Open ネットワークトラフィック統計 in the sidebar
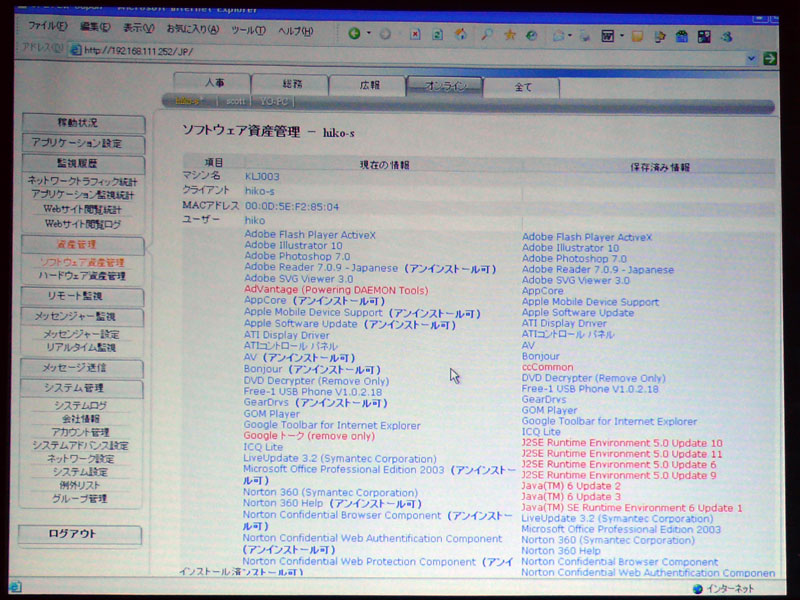Viewport: 800px width, 600px height. pos(82,182)
